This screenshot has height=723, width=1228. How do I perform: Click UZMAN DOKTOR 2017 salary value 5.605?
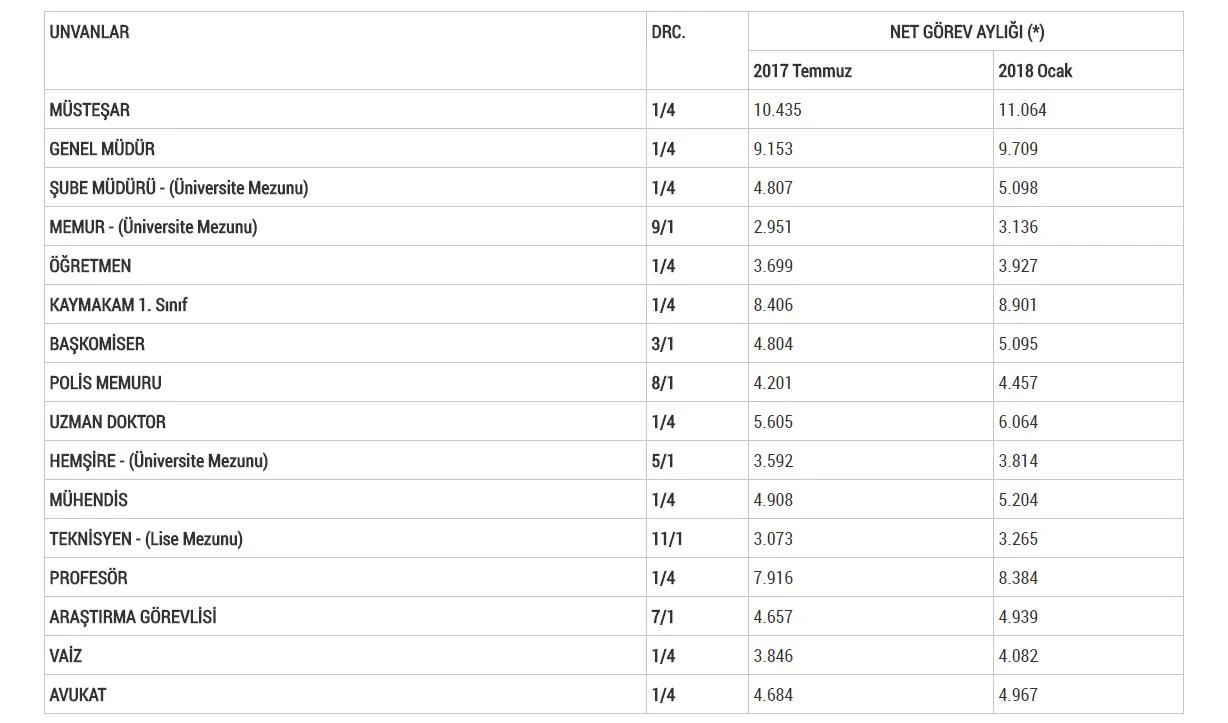click(x=773, y=422)
